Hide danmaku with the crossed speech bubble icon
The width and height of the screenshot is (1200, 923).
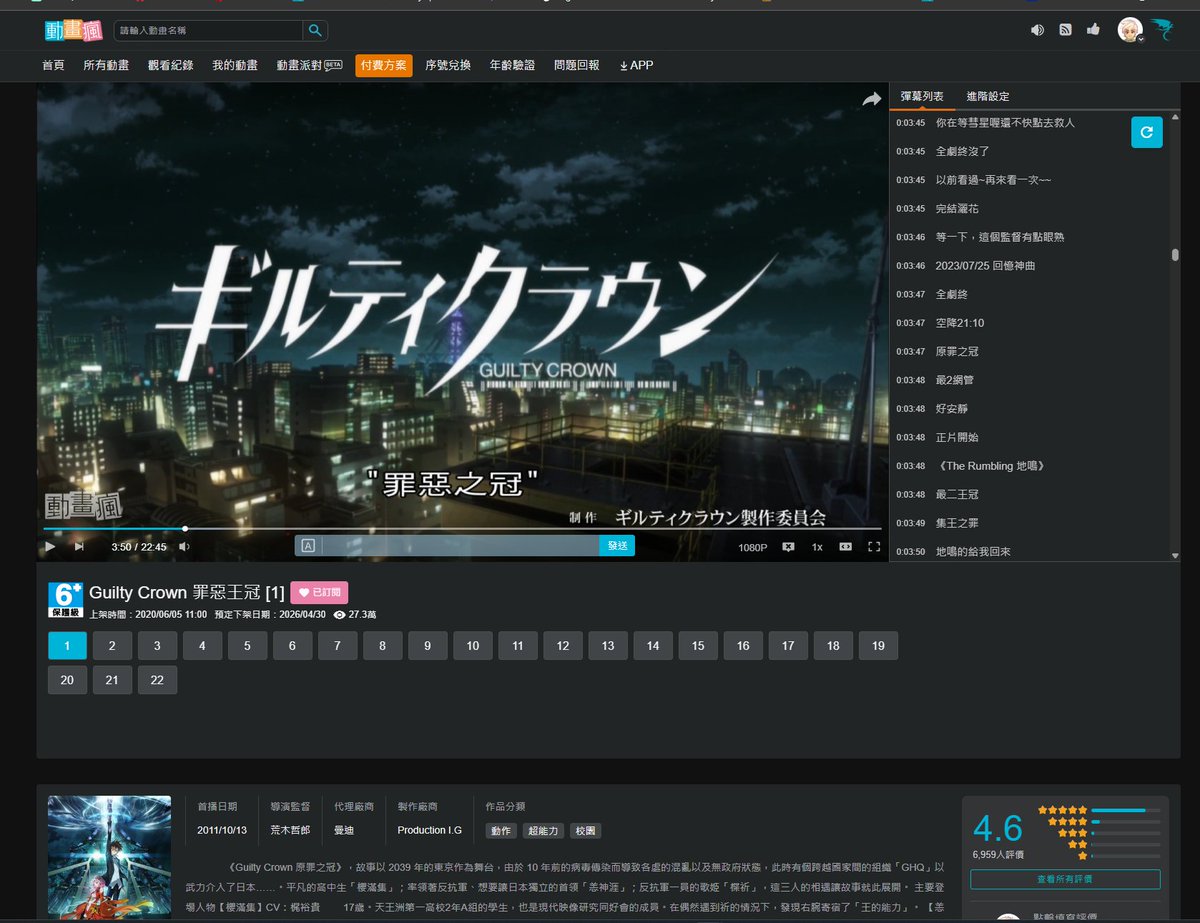pyautogui.click(x=789, y=547)
